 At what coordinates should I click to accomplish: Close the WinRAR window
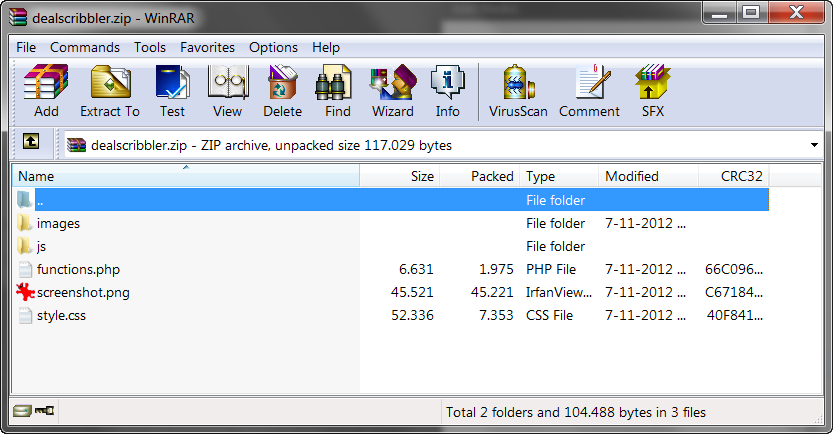(x=796, y=13)
